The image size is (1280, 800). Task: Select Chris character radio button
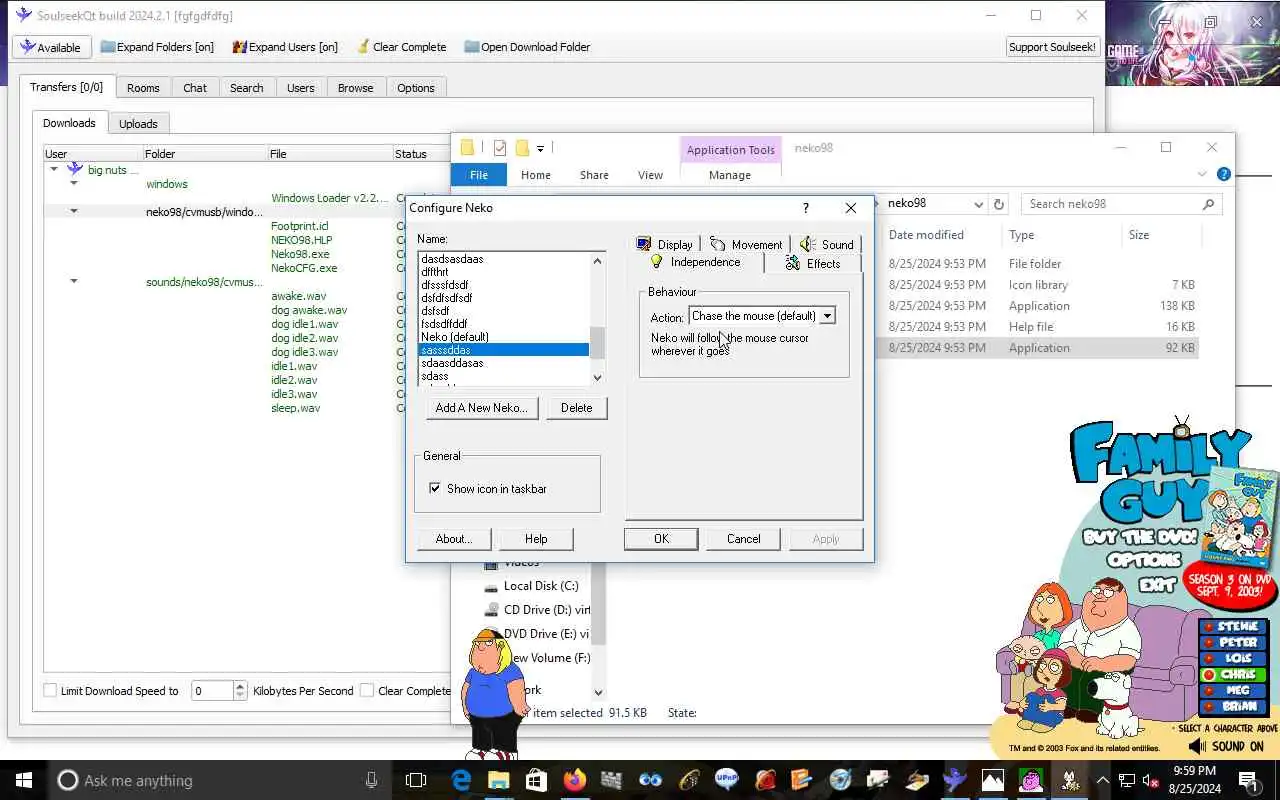tap(1209, 675)
